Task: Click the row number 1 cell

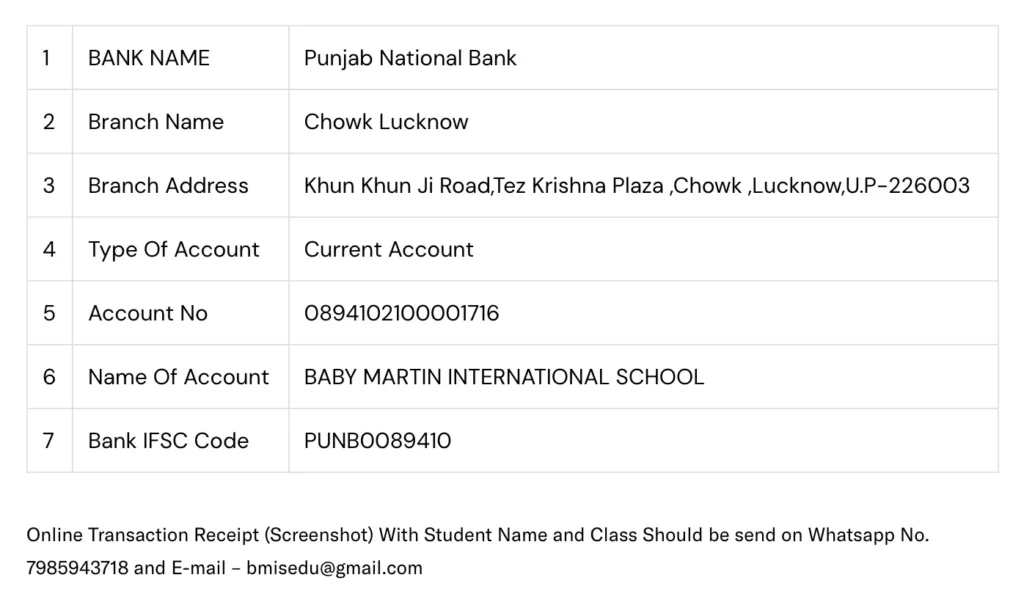Action: coord(47,58)
